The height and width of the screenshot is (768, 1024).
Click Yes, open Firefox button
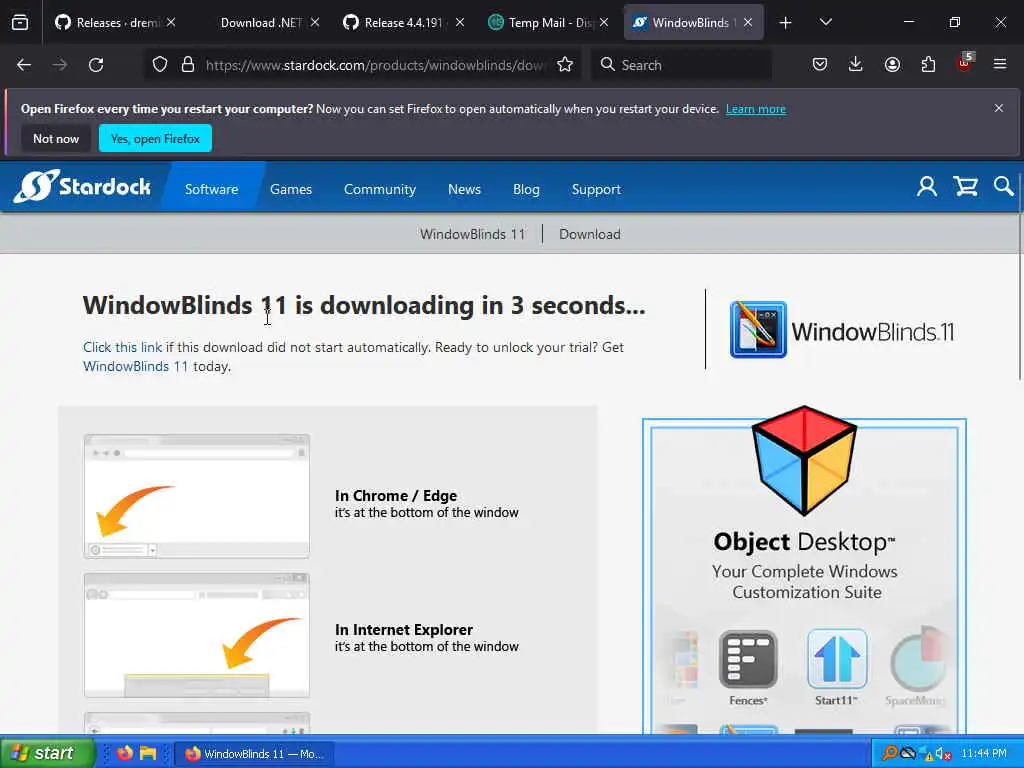point(155,138)
